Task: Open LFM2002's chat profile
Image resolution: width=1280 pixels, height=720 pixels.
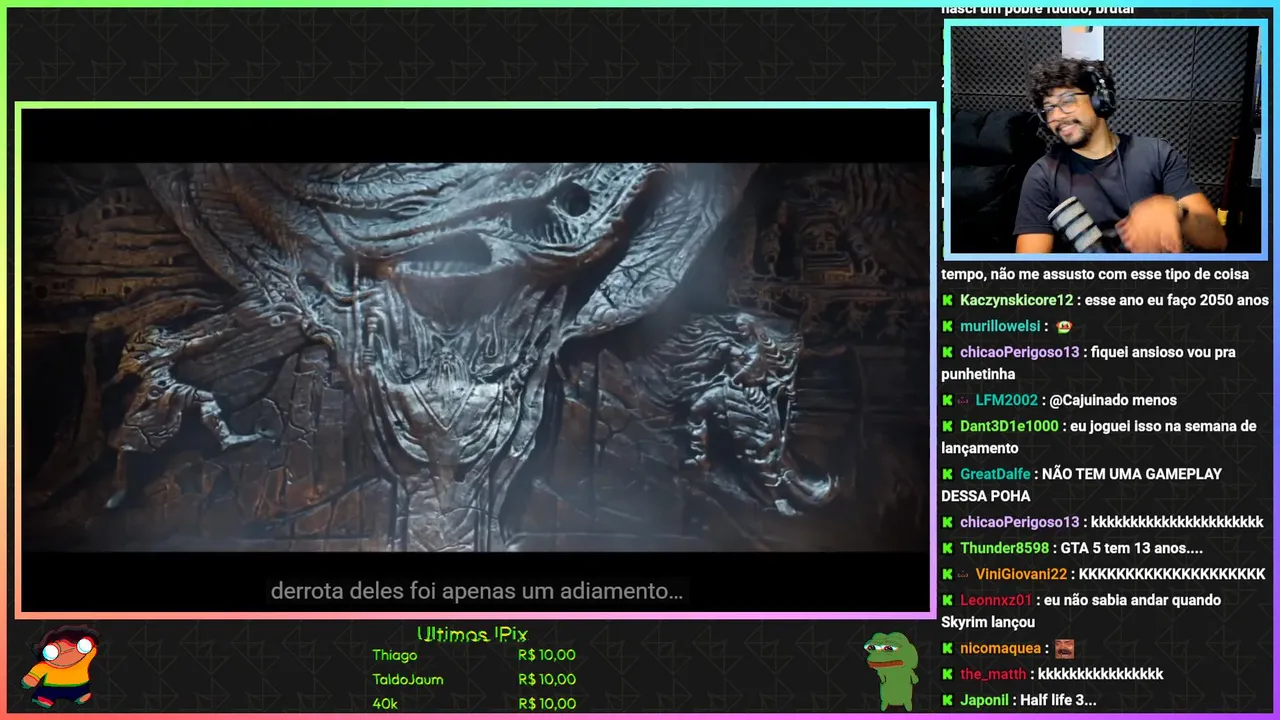Action: pyautogui.click(x=1007, y=400)
